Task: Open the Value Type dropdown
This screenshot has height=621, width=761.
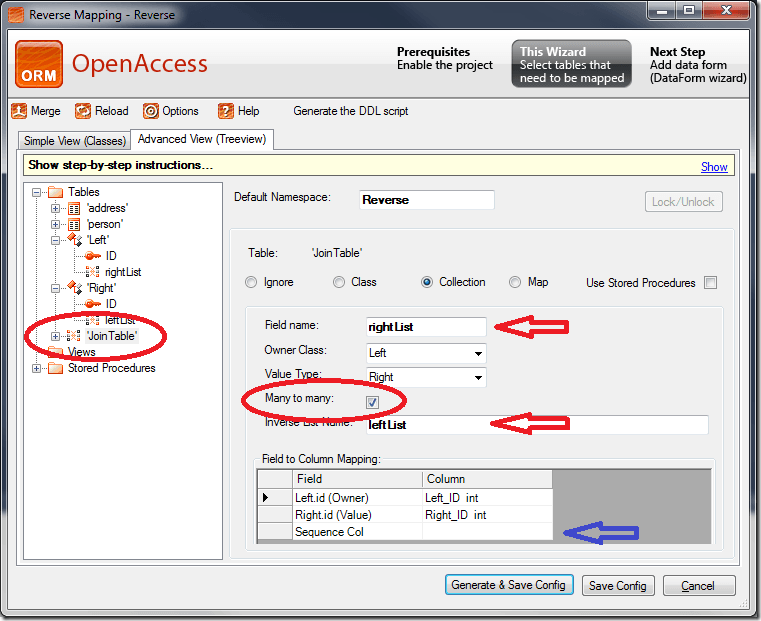Action: point(478,377)
